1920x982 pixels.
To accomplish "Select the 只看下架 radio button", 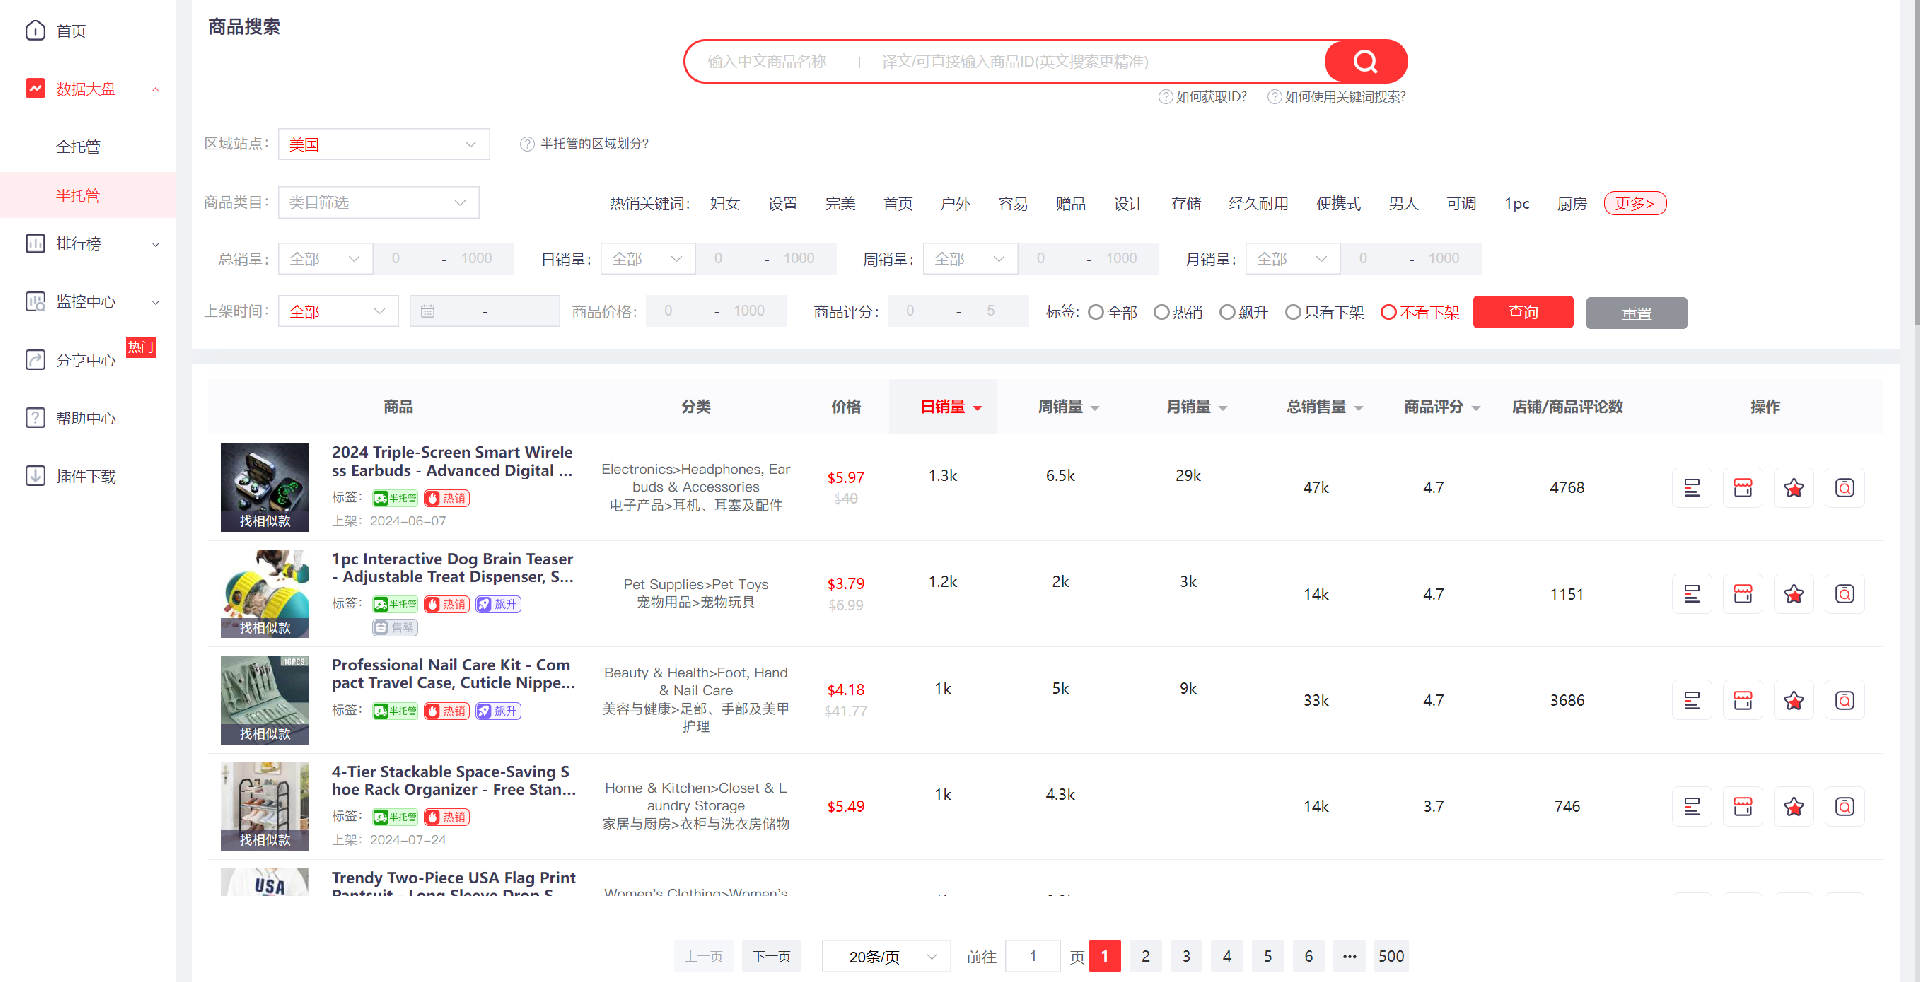I will (x=1293, y=312).
